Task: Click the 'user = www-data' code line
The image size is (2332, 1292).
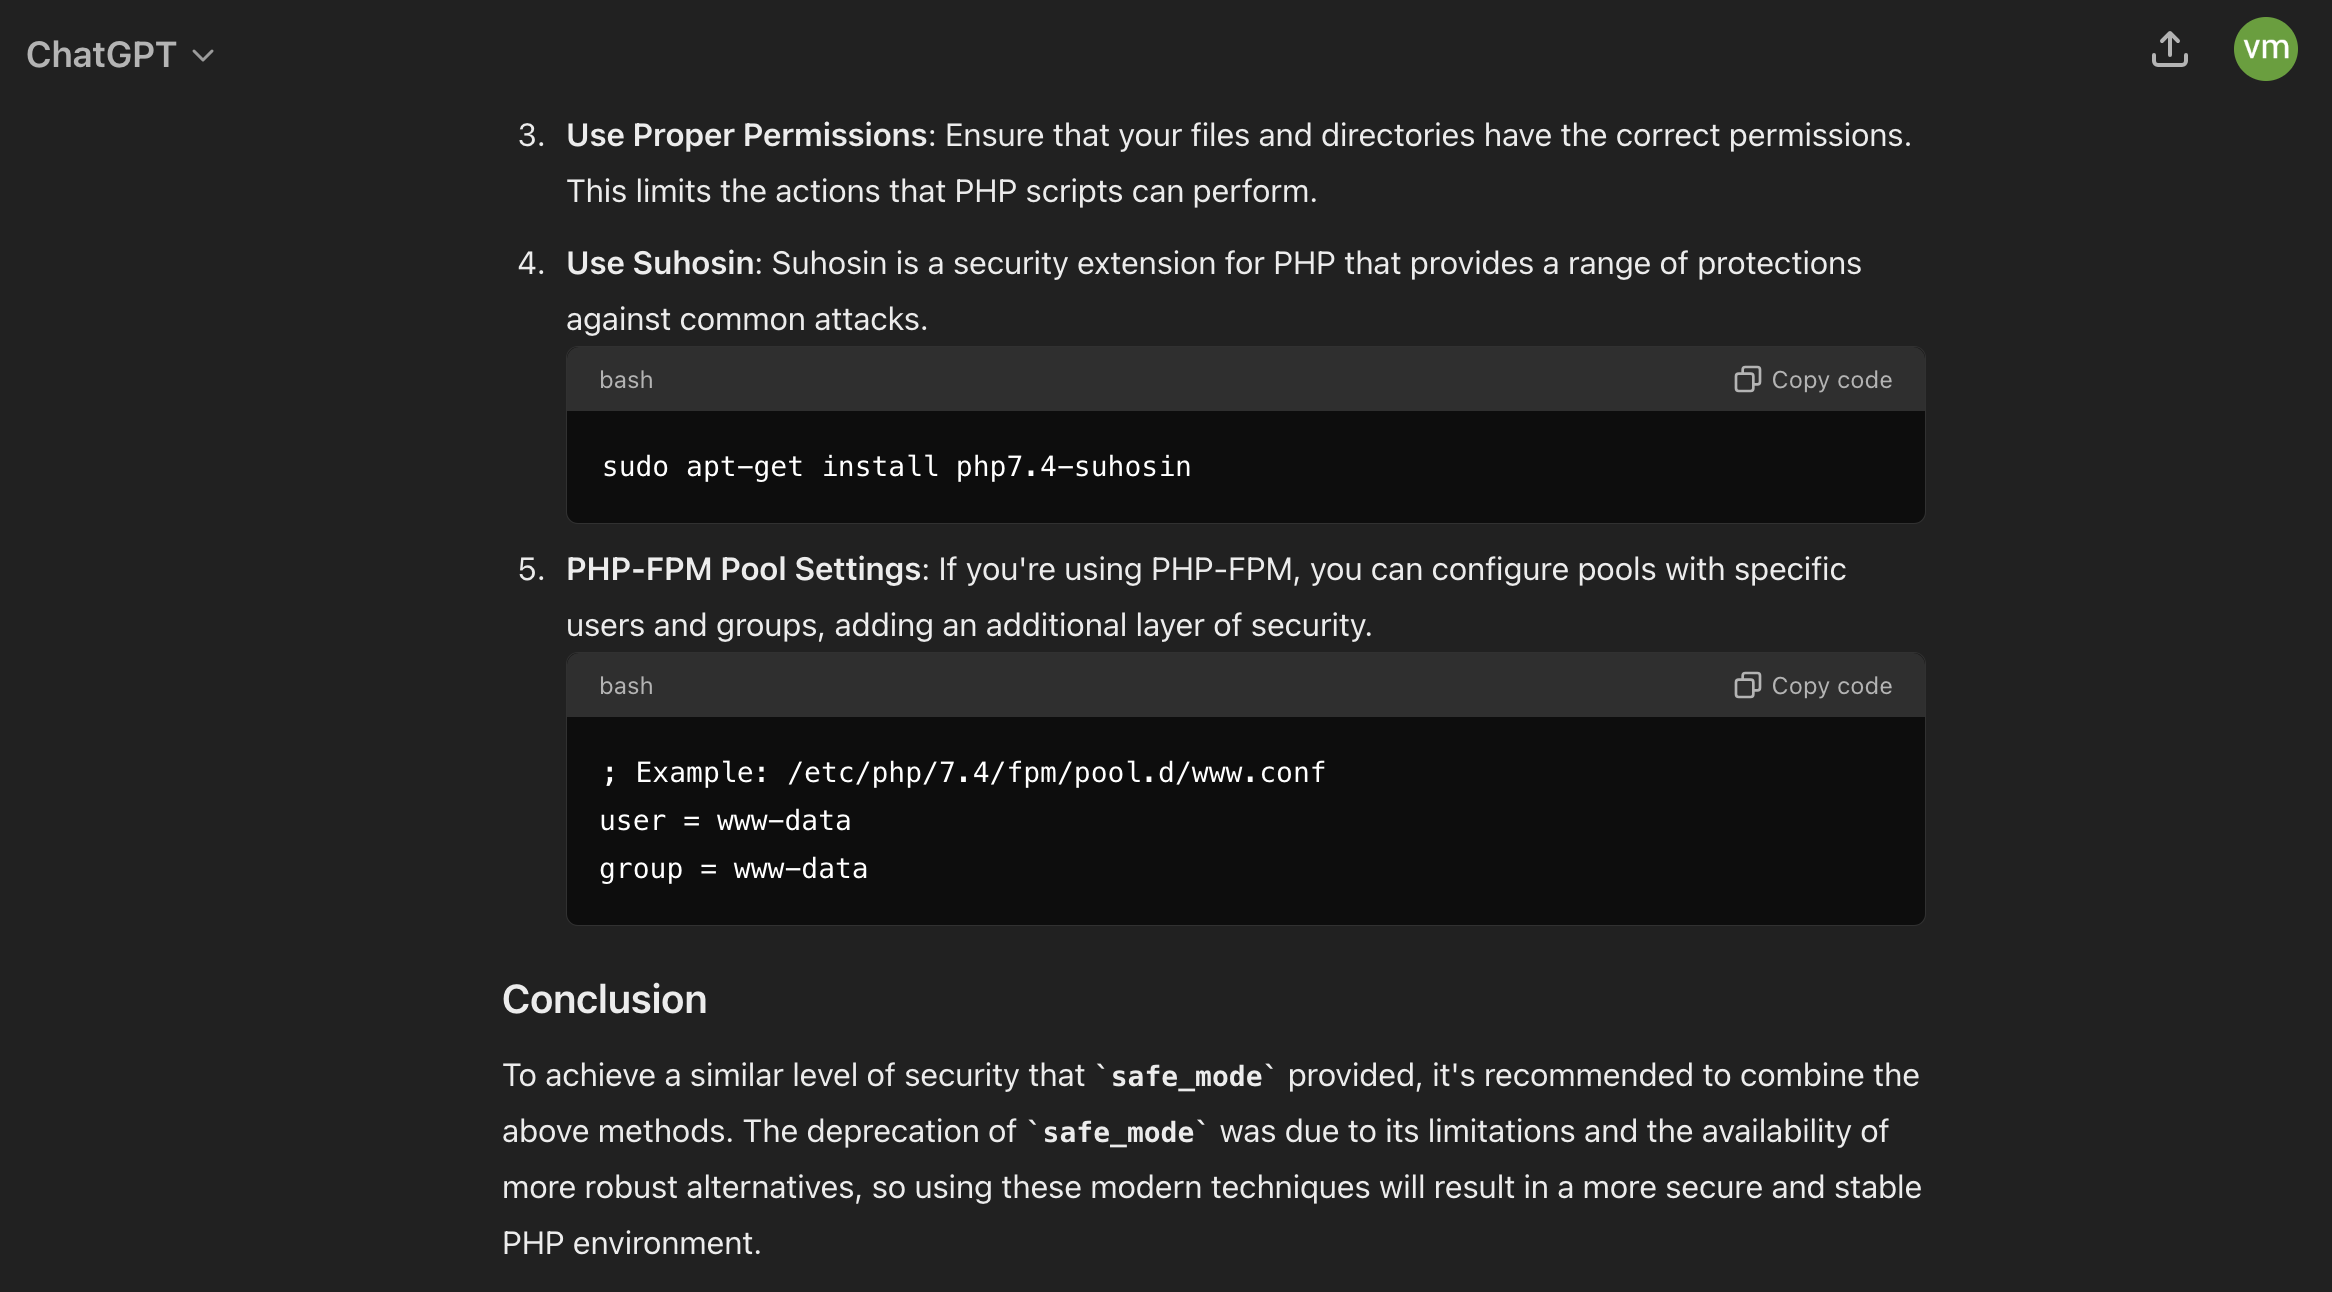Action: pos(725,821)
